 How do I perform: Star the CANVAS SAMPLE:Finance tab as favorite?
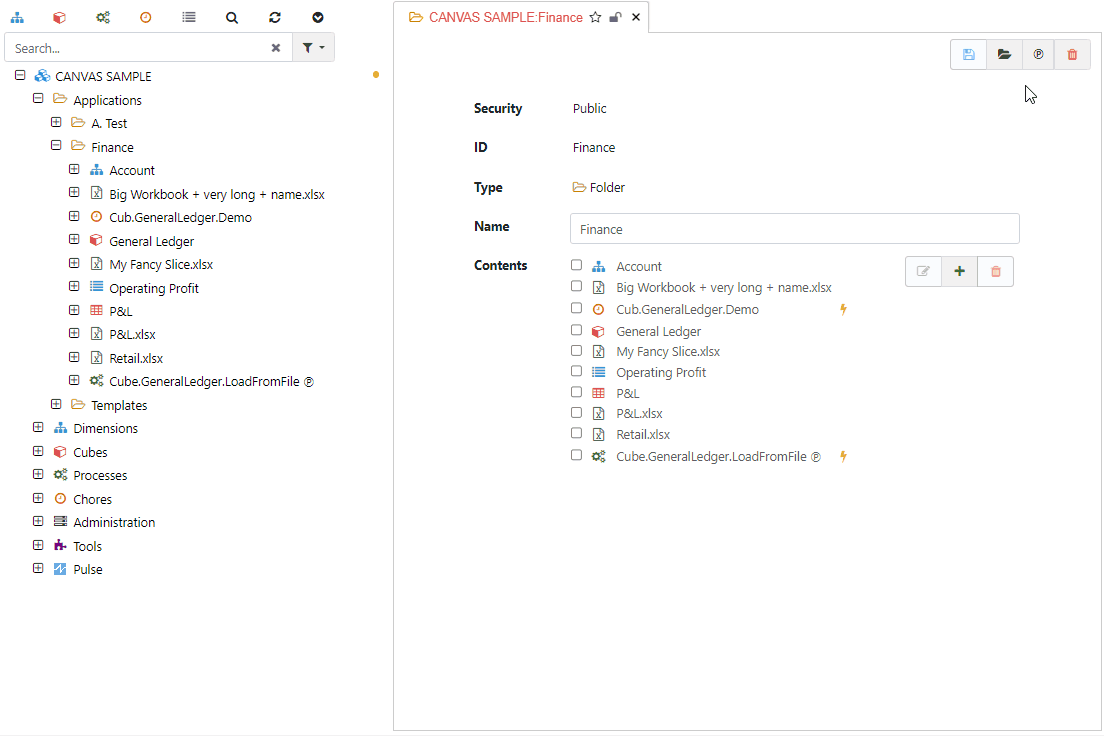pos(595,17)
